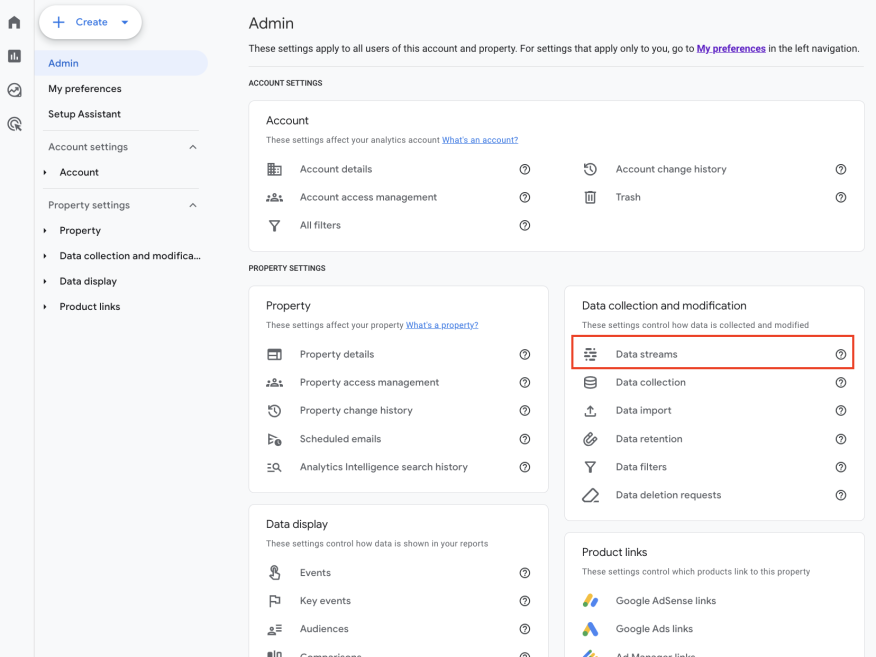
Task: Open the Explore section icon
Action: (x=13, y=90)
